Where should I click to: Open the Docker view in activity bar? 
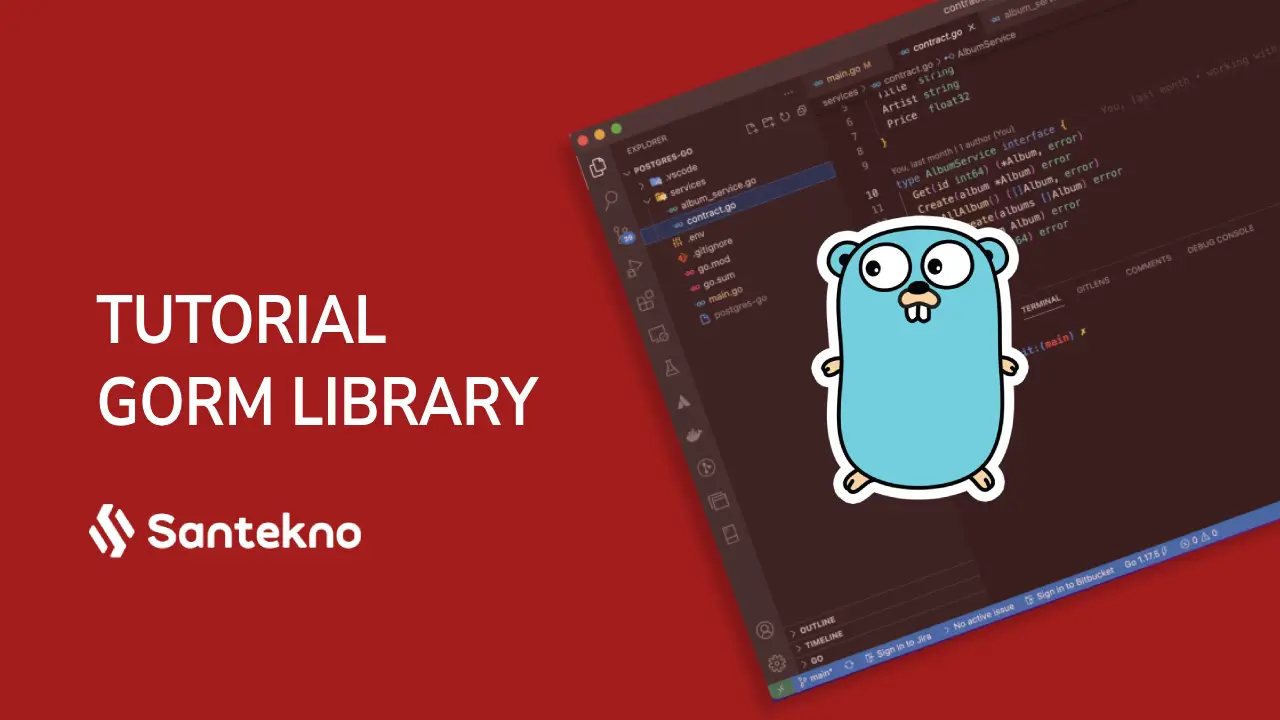[x=695, y=434]
